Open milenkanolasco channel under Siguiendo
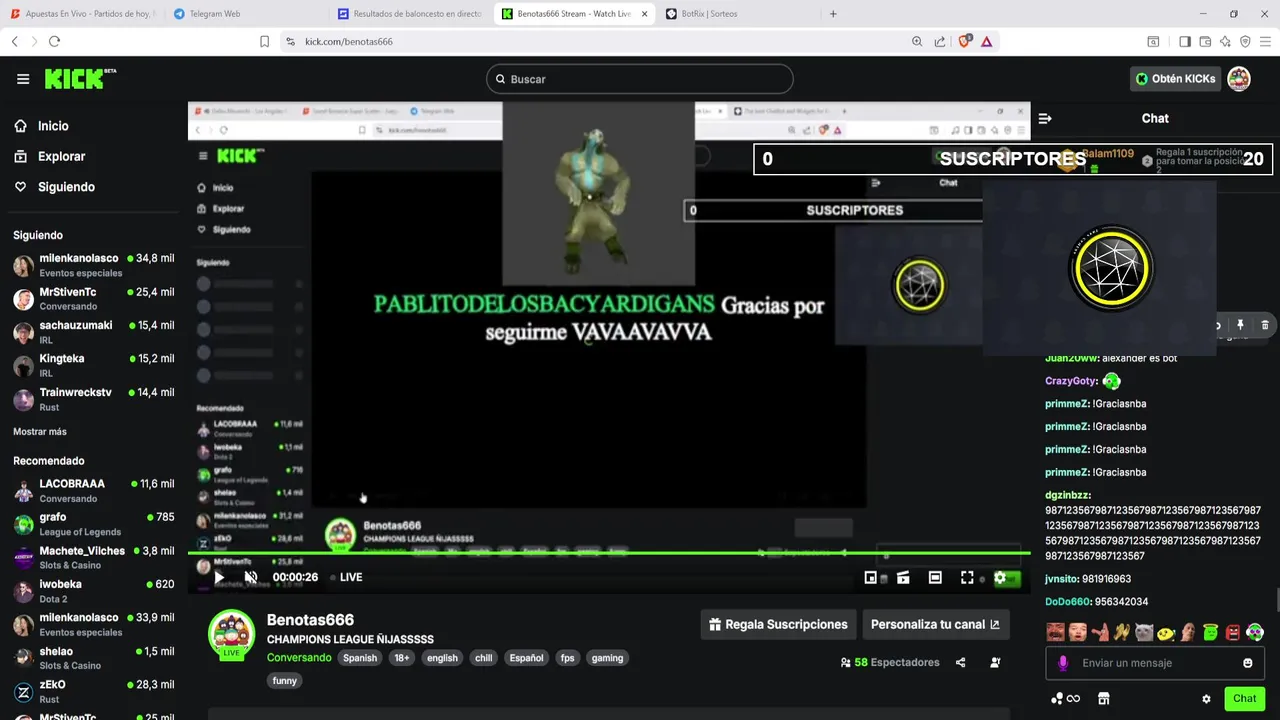Image resolution: width=1280 pixels, height=720 pixels. click(94, 265)
